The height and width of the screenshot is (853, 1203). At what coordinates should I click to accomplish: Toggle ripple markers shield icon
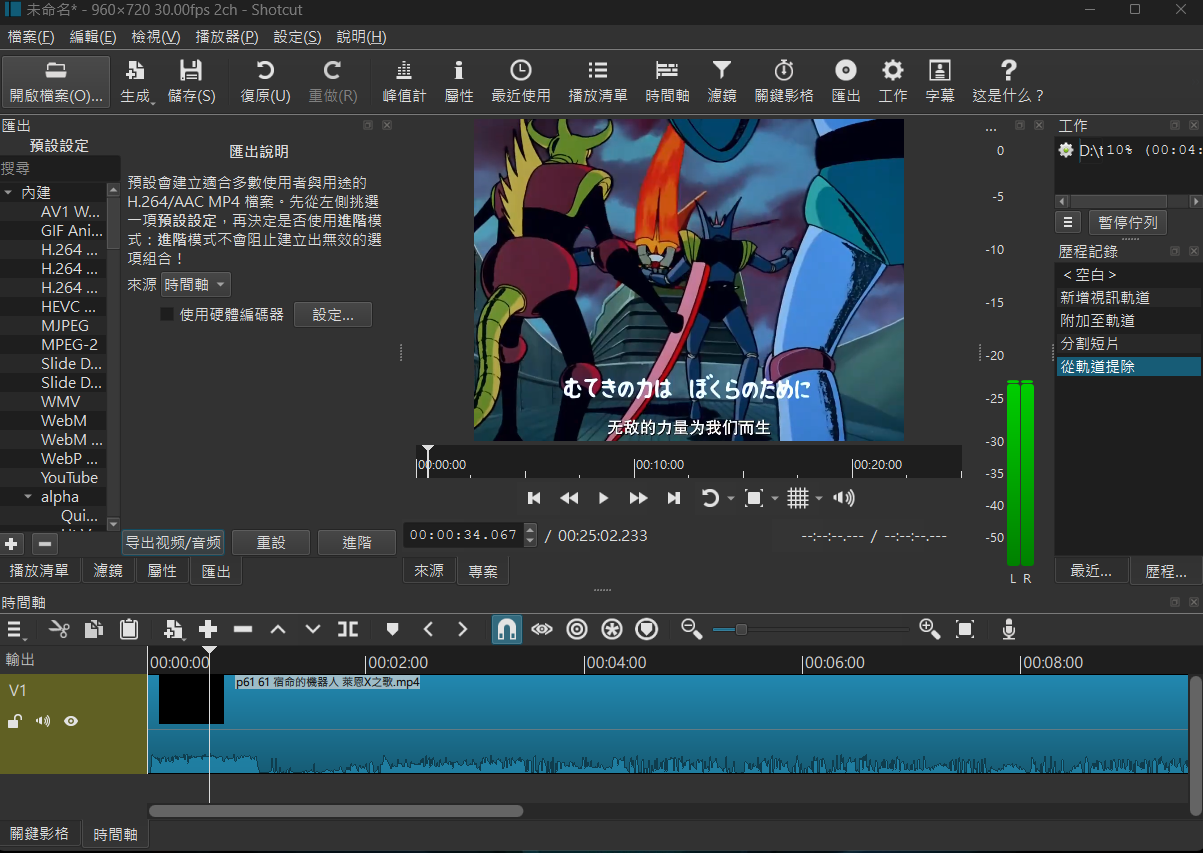[647, 629]
